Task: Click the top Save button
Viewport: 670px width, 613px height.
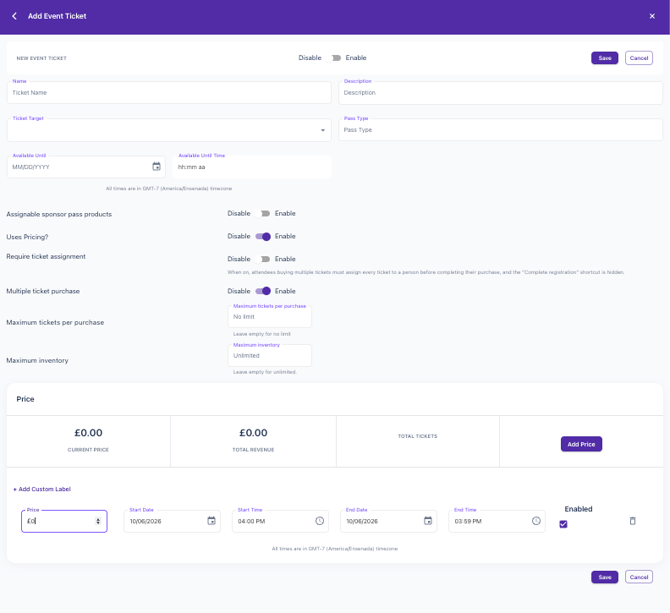Action: click(604, 58)
